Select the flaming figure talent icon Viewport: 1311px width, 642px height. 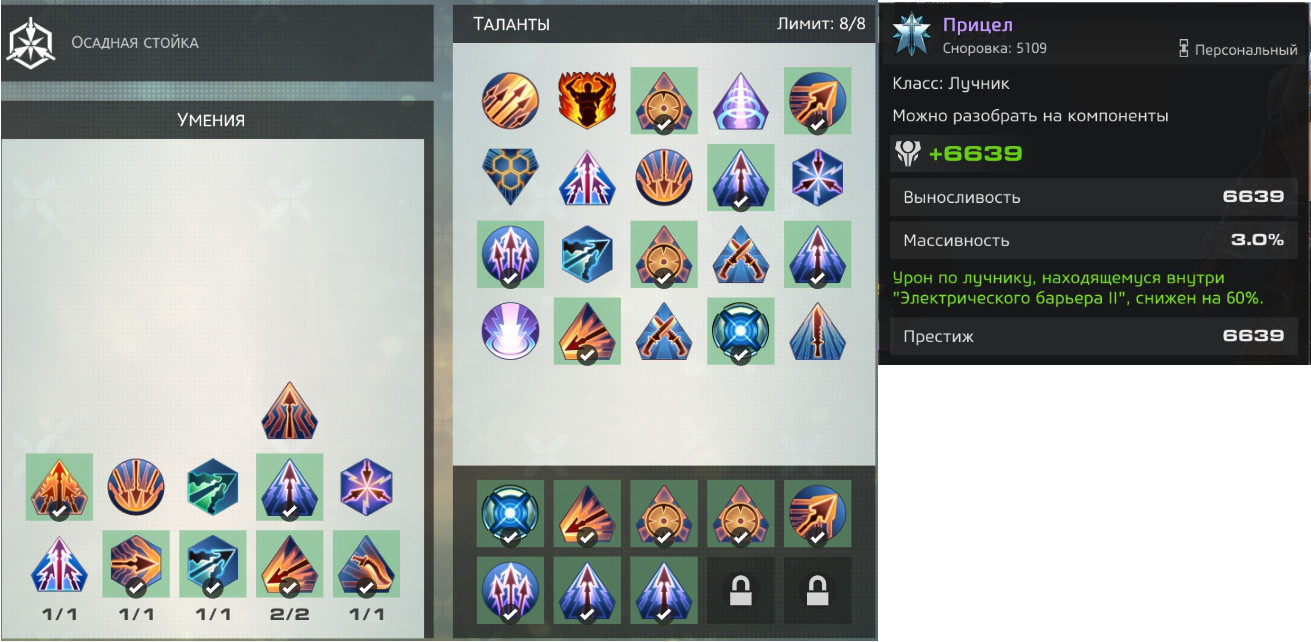coord(587,101)
